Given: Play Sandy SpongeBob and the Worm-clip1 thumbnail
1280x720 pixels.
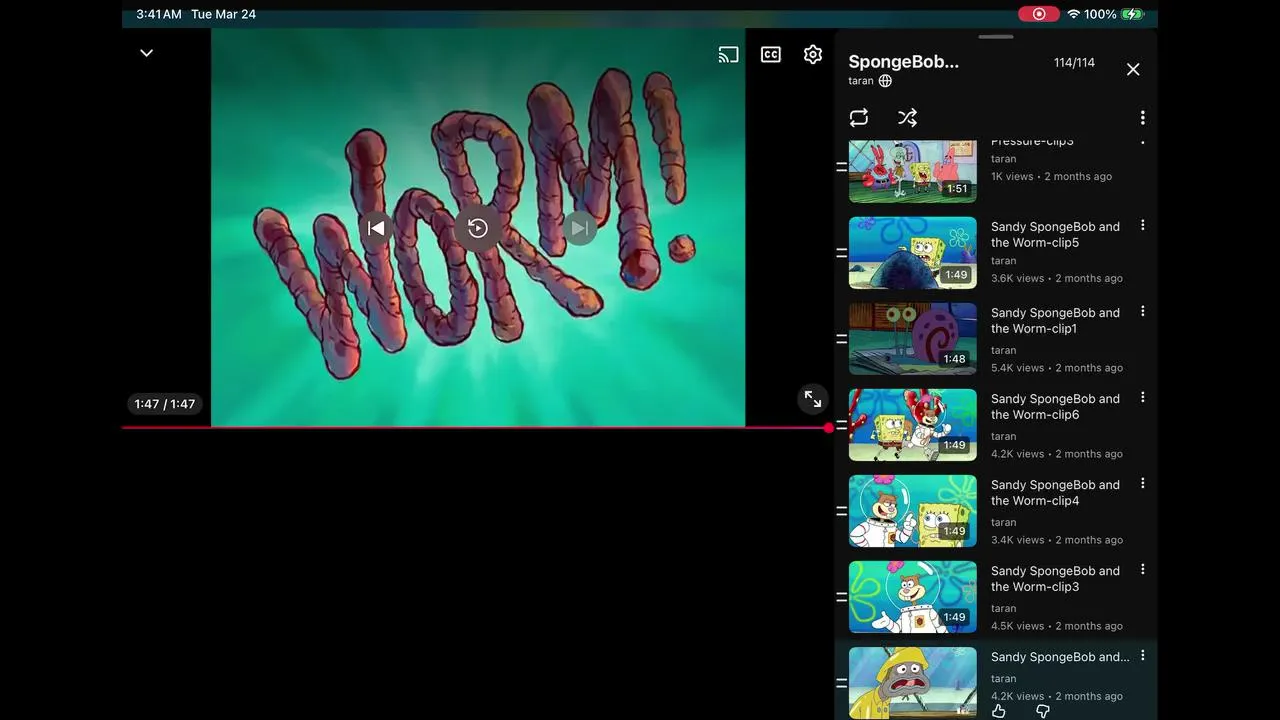Looking at the screenshot, I should (913, 339).
